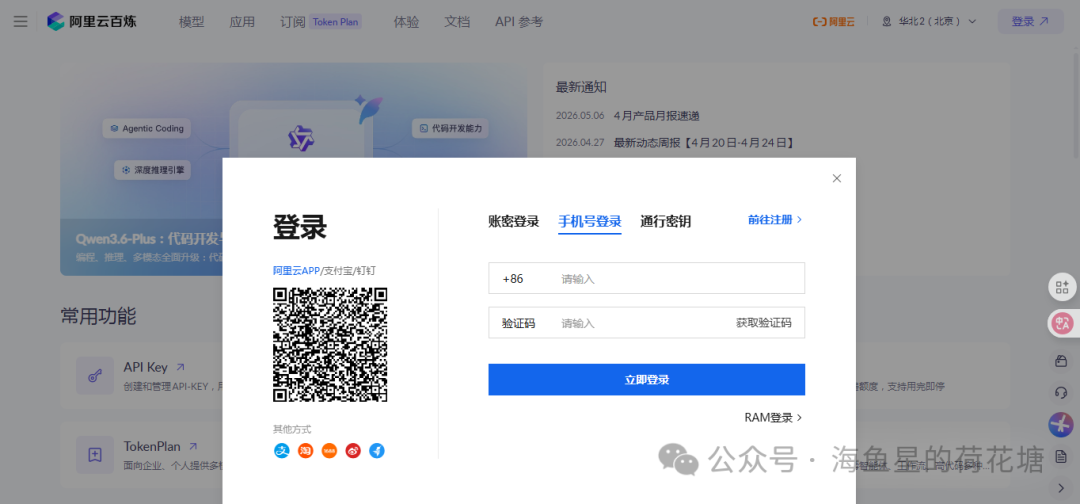Viewport: 1080px width, 504px height.
Task: Click the 最新通知 heading
Action: (581, 87)
